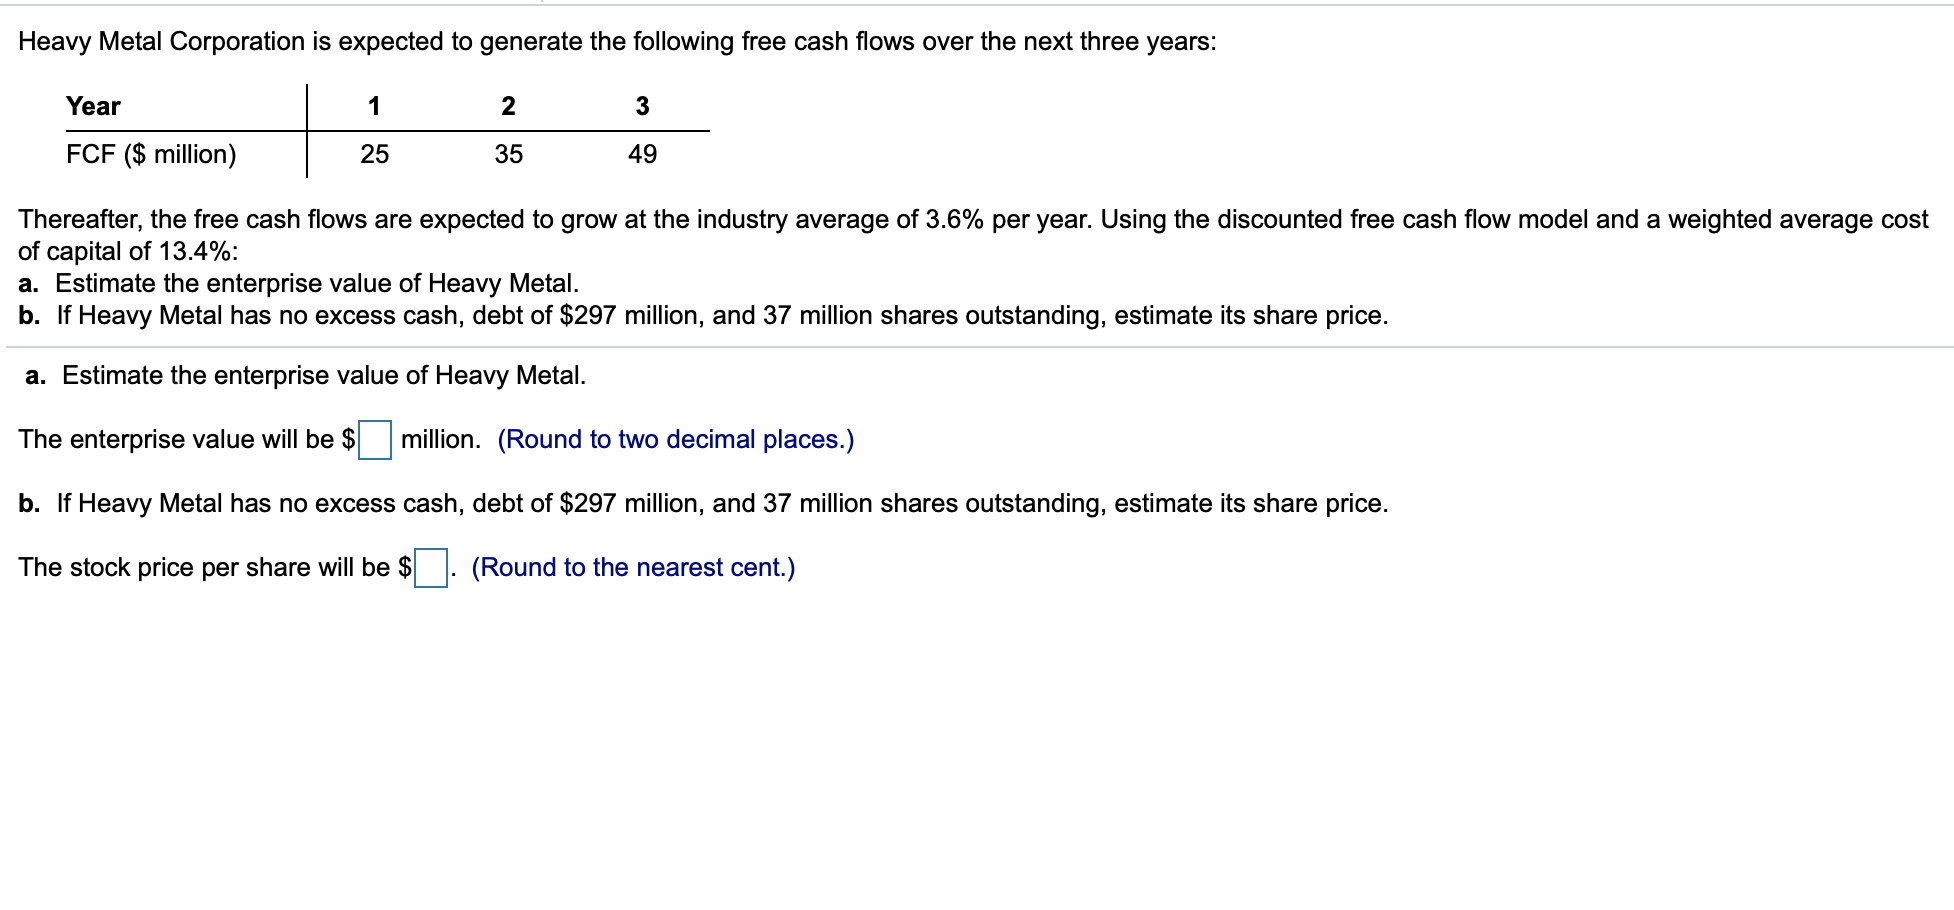Click the opening sentence about Heavy Metal Corporation
Screen dimensions: 1954x910
click(617, 42)
